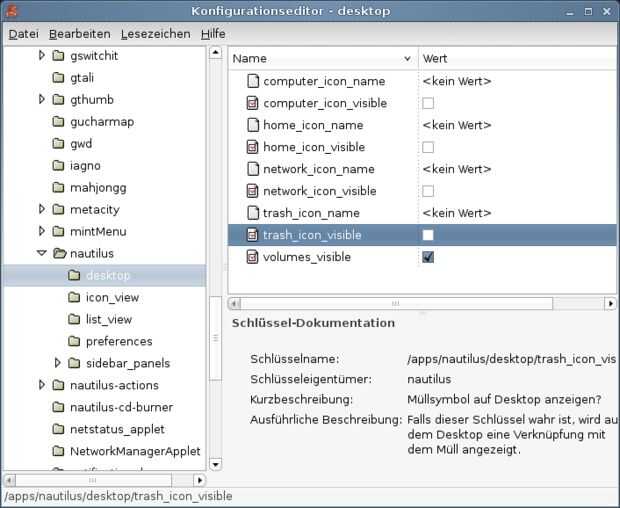
Task: Click the nautilus-cd-burner folder icon
Action: click(59, 407)
